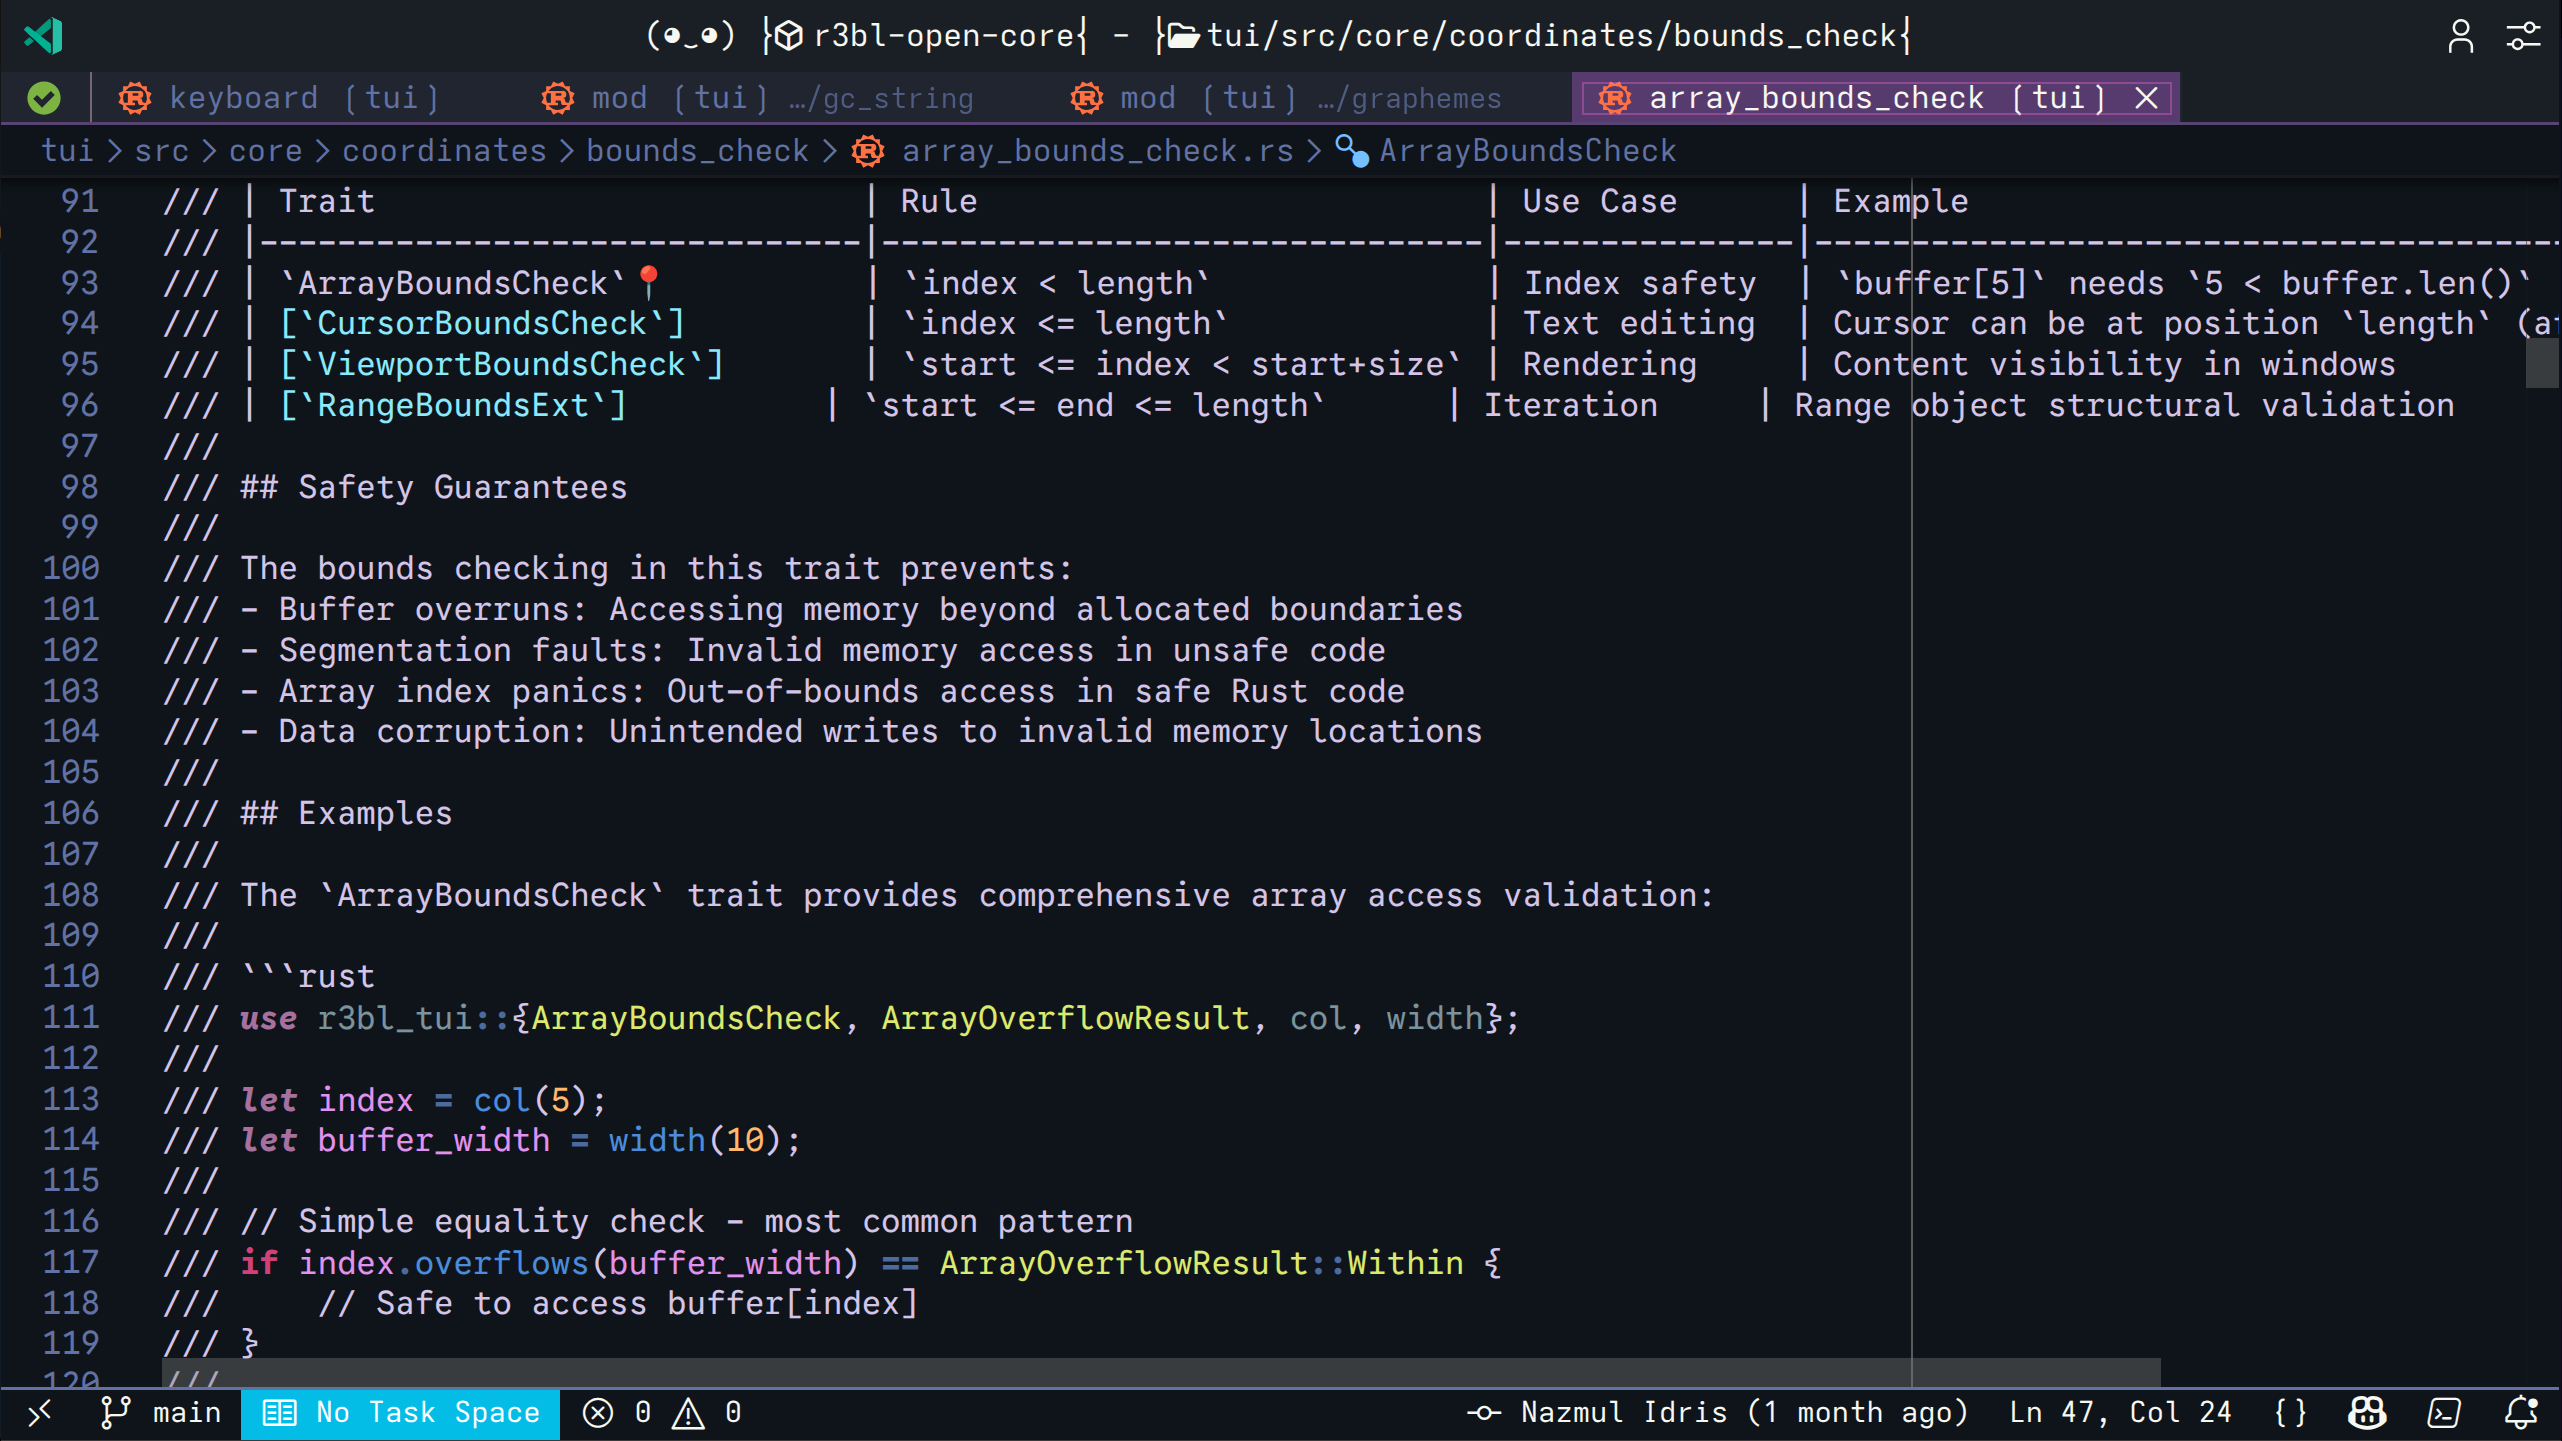The image size is (2562, 1441).
Task: Open the remote connection menu in bottom-left corner
Action: coord(40,1412)
